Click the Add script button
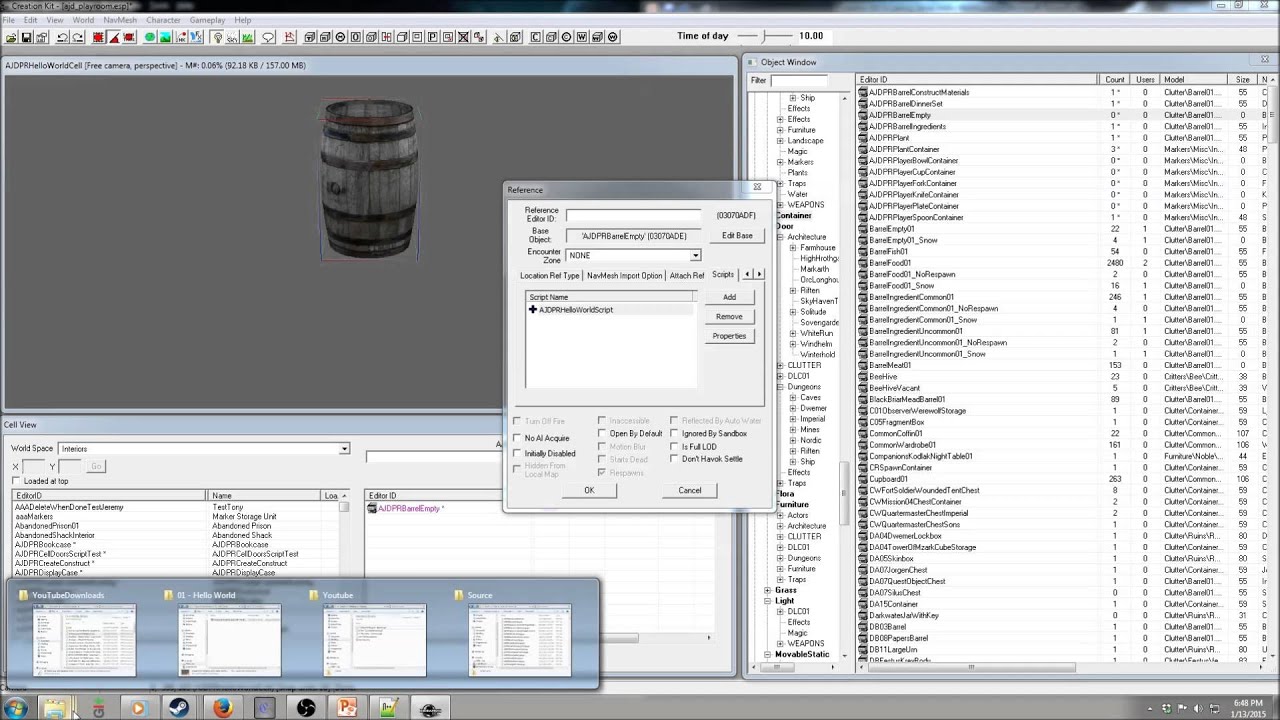 729,297
